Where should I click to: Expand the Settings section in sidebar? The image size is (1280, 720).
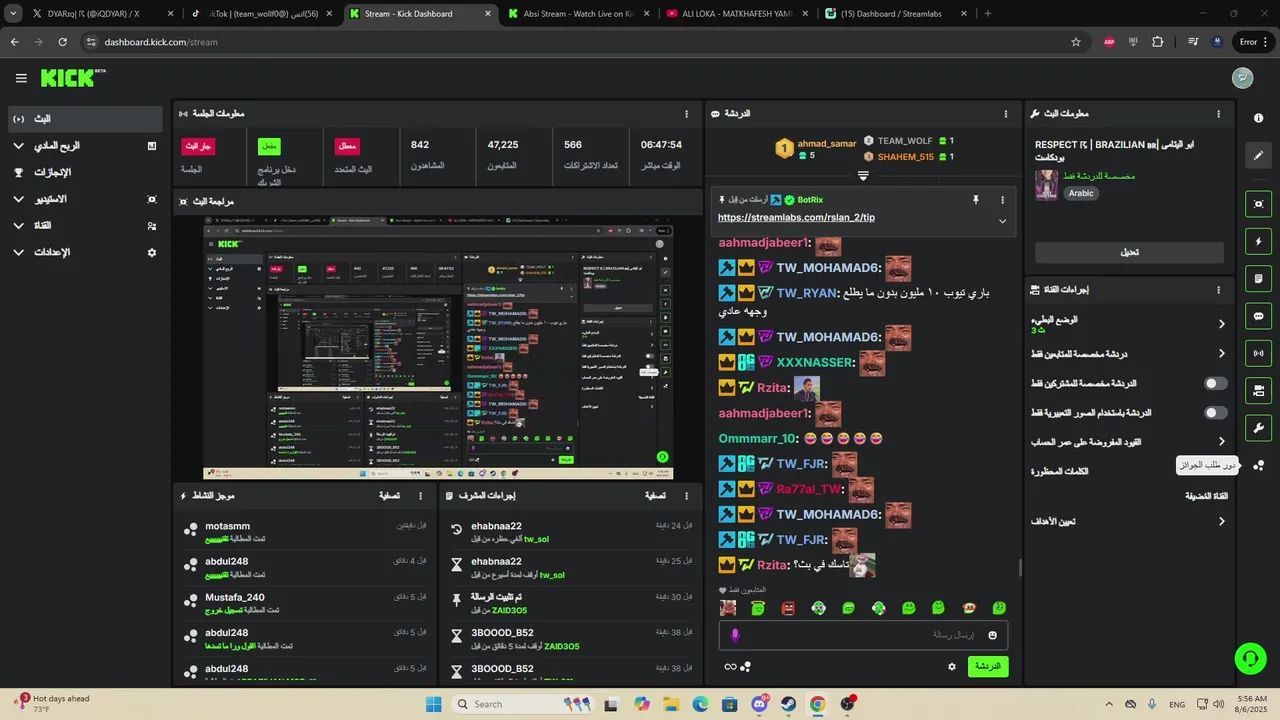83,252
